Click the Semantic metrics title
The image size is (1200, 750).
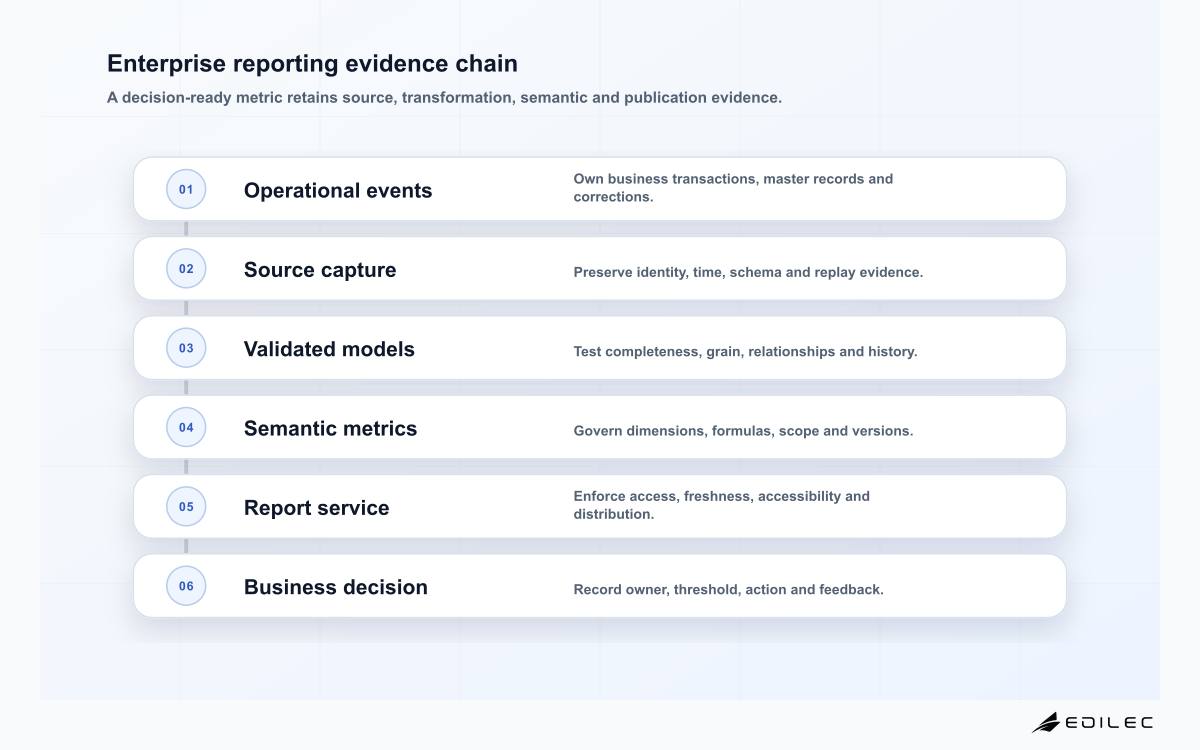point(330,428)
